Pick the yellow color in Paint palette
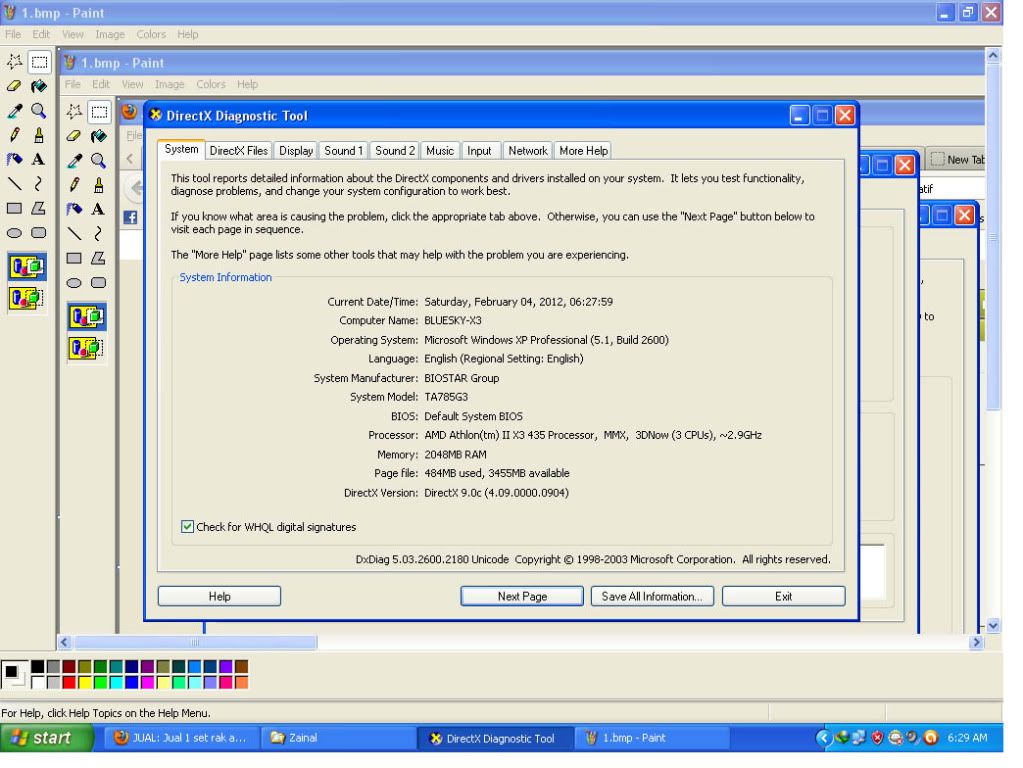1023x768 pixels. point(85,683)
